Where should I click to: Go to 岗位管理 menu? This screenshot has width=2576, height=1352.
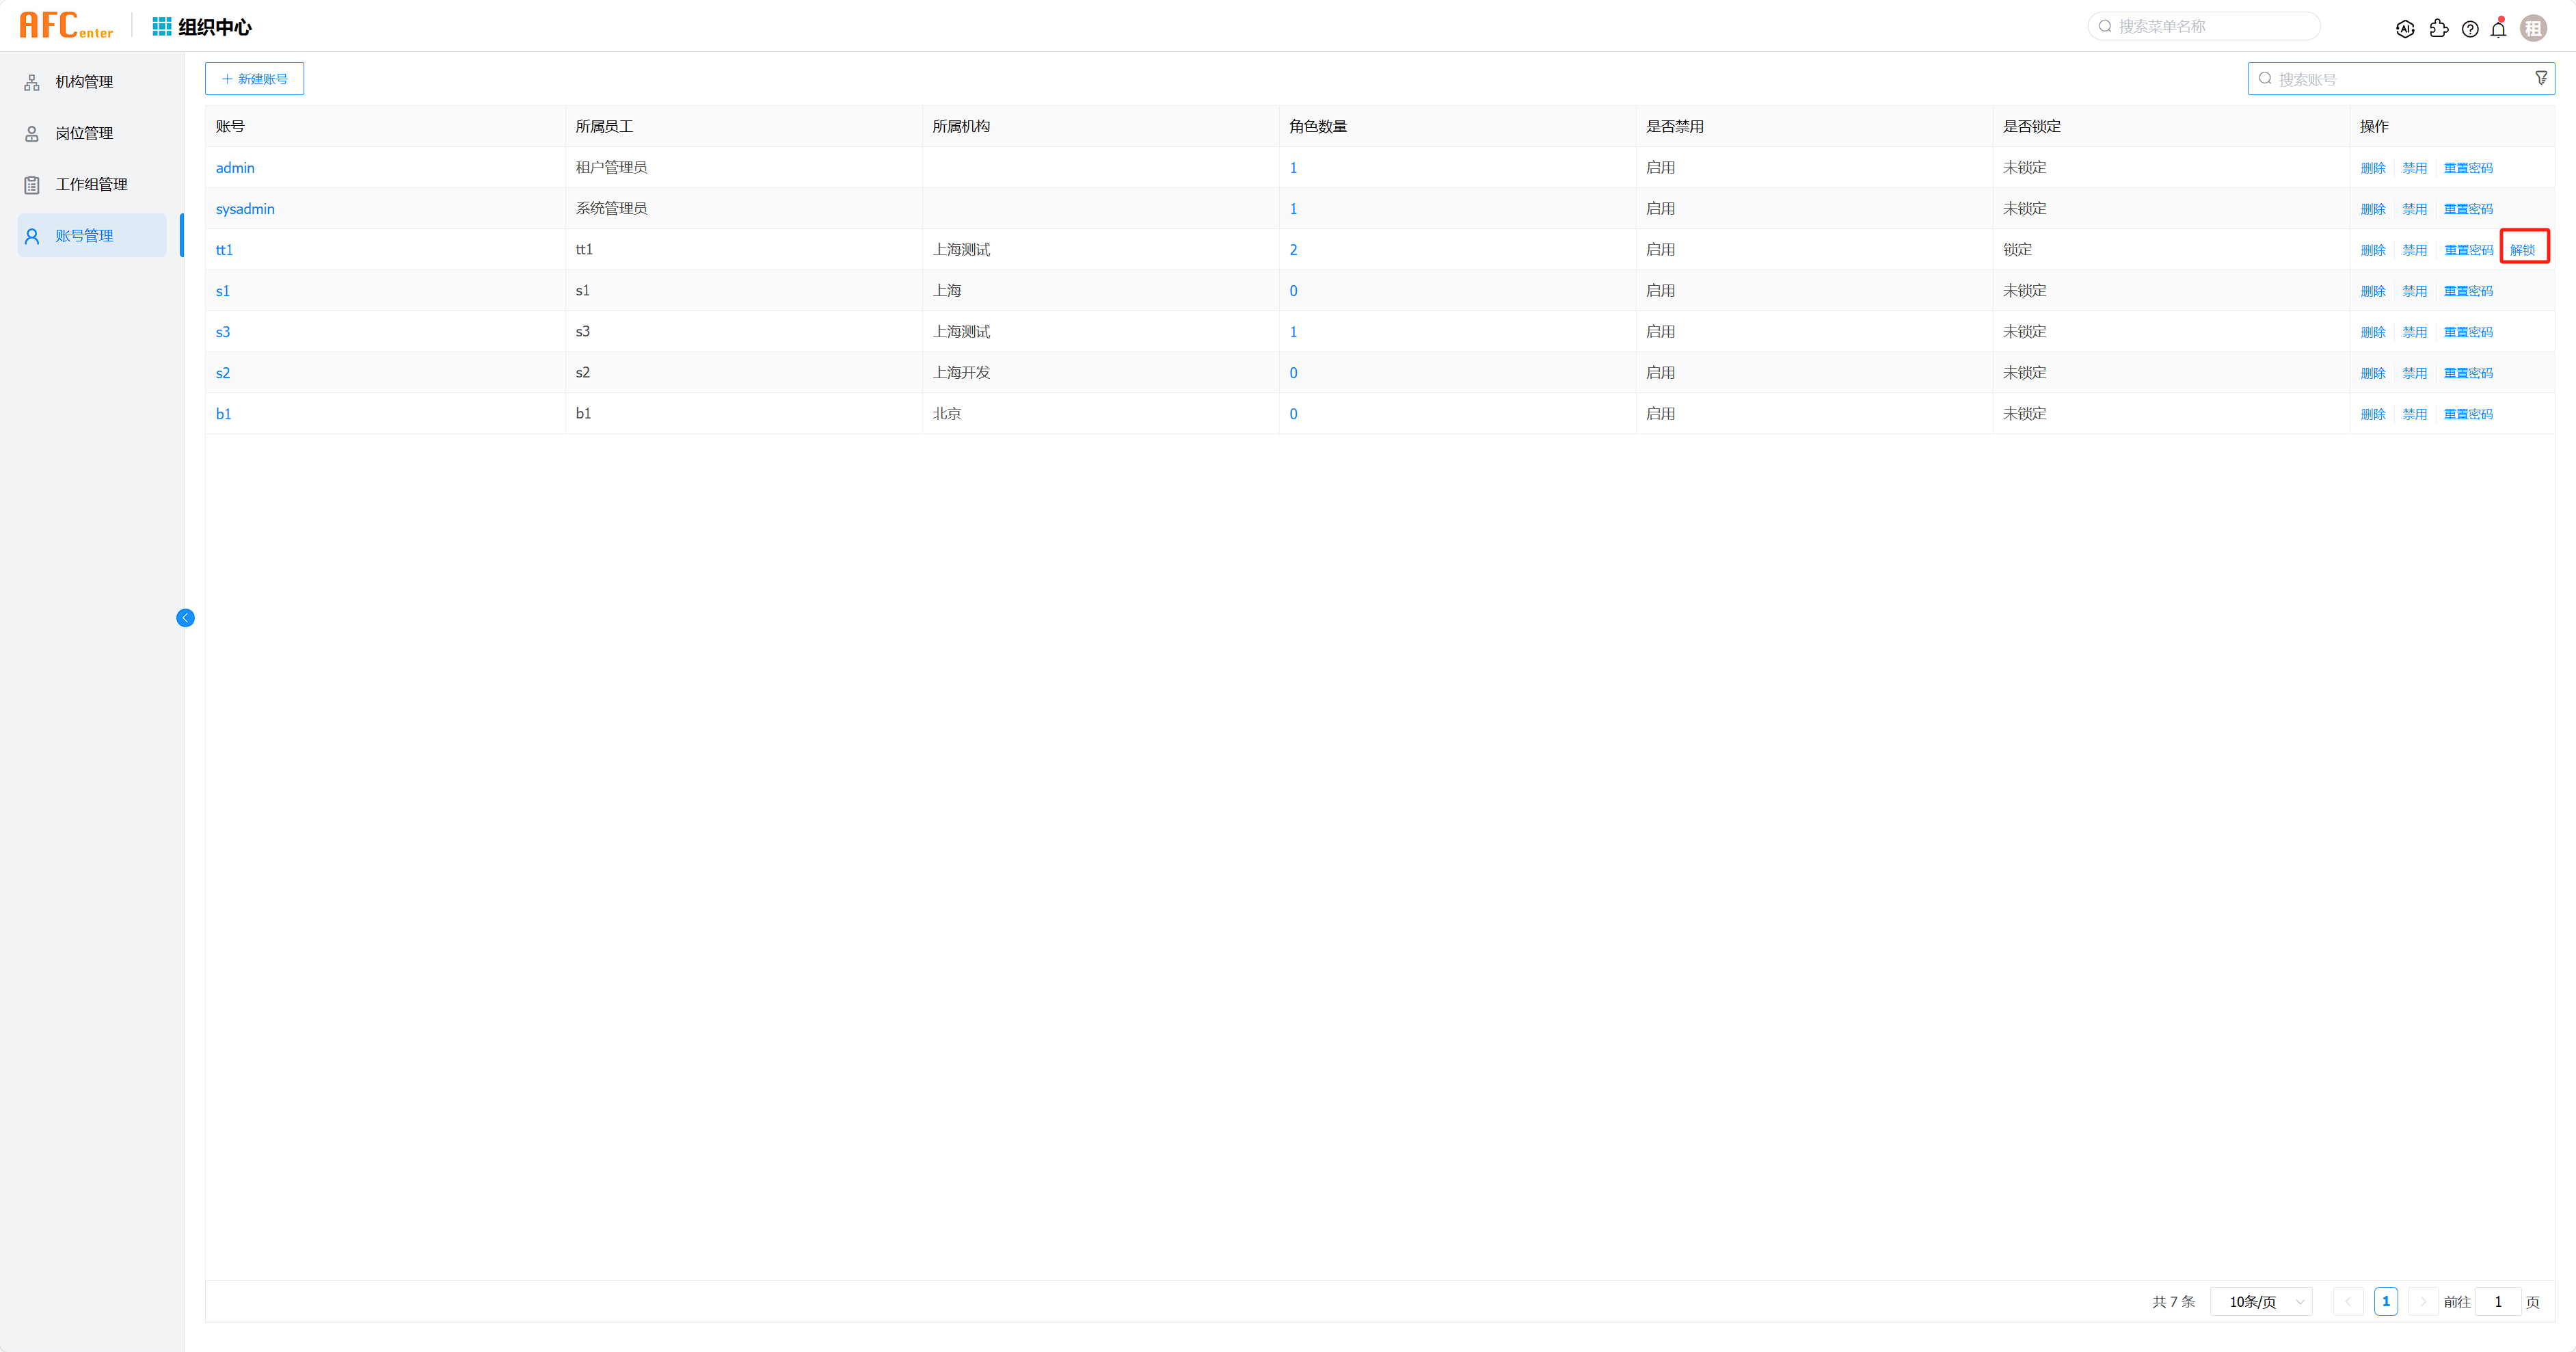click(x=84, y=133)
